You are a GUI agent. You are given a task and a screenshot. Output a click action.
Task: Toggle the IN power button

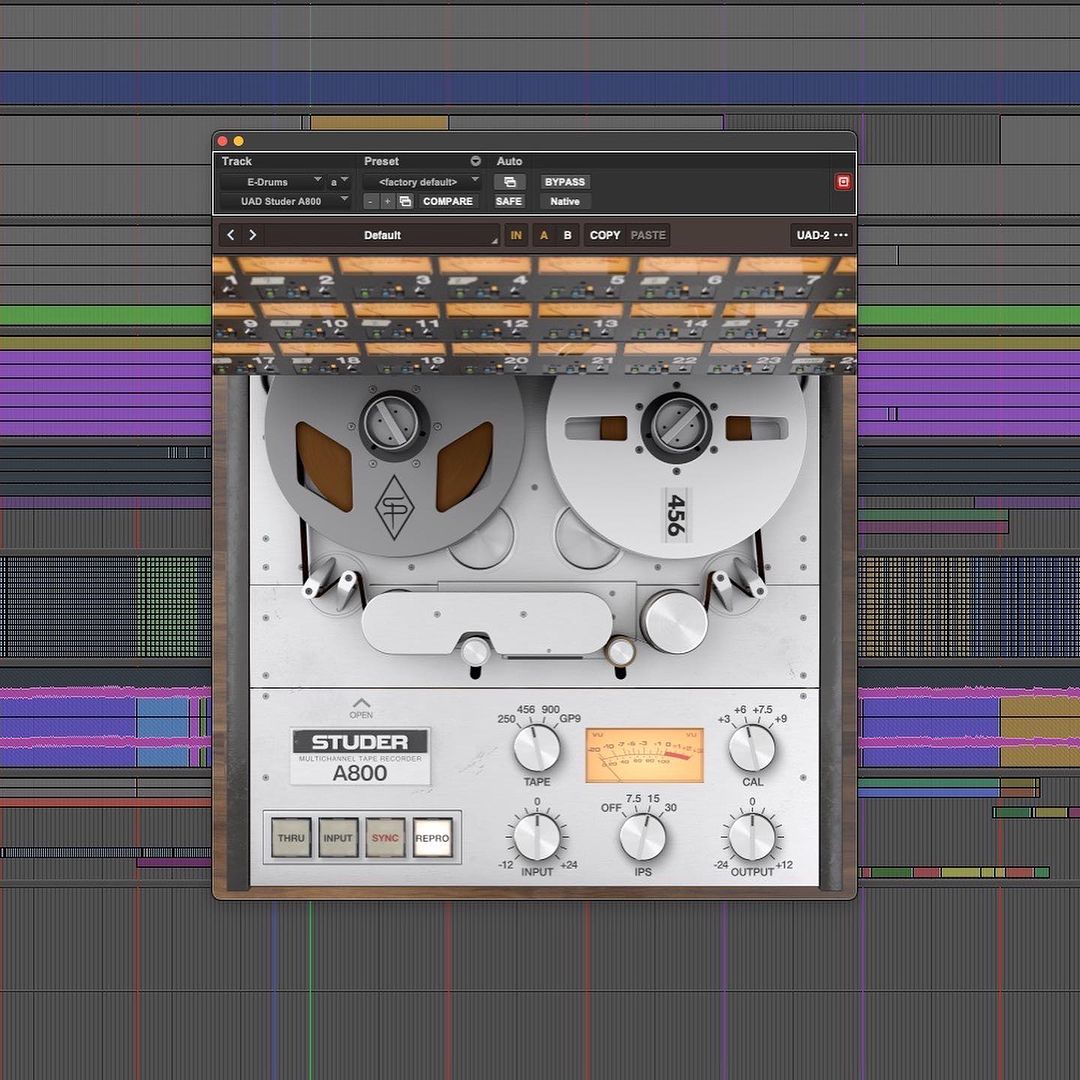516,235
